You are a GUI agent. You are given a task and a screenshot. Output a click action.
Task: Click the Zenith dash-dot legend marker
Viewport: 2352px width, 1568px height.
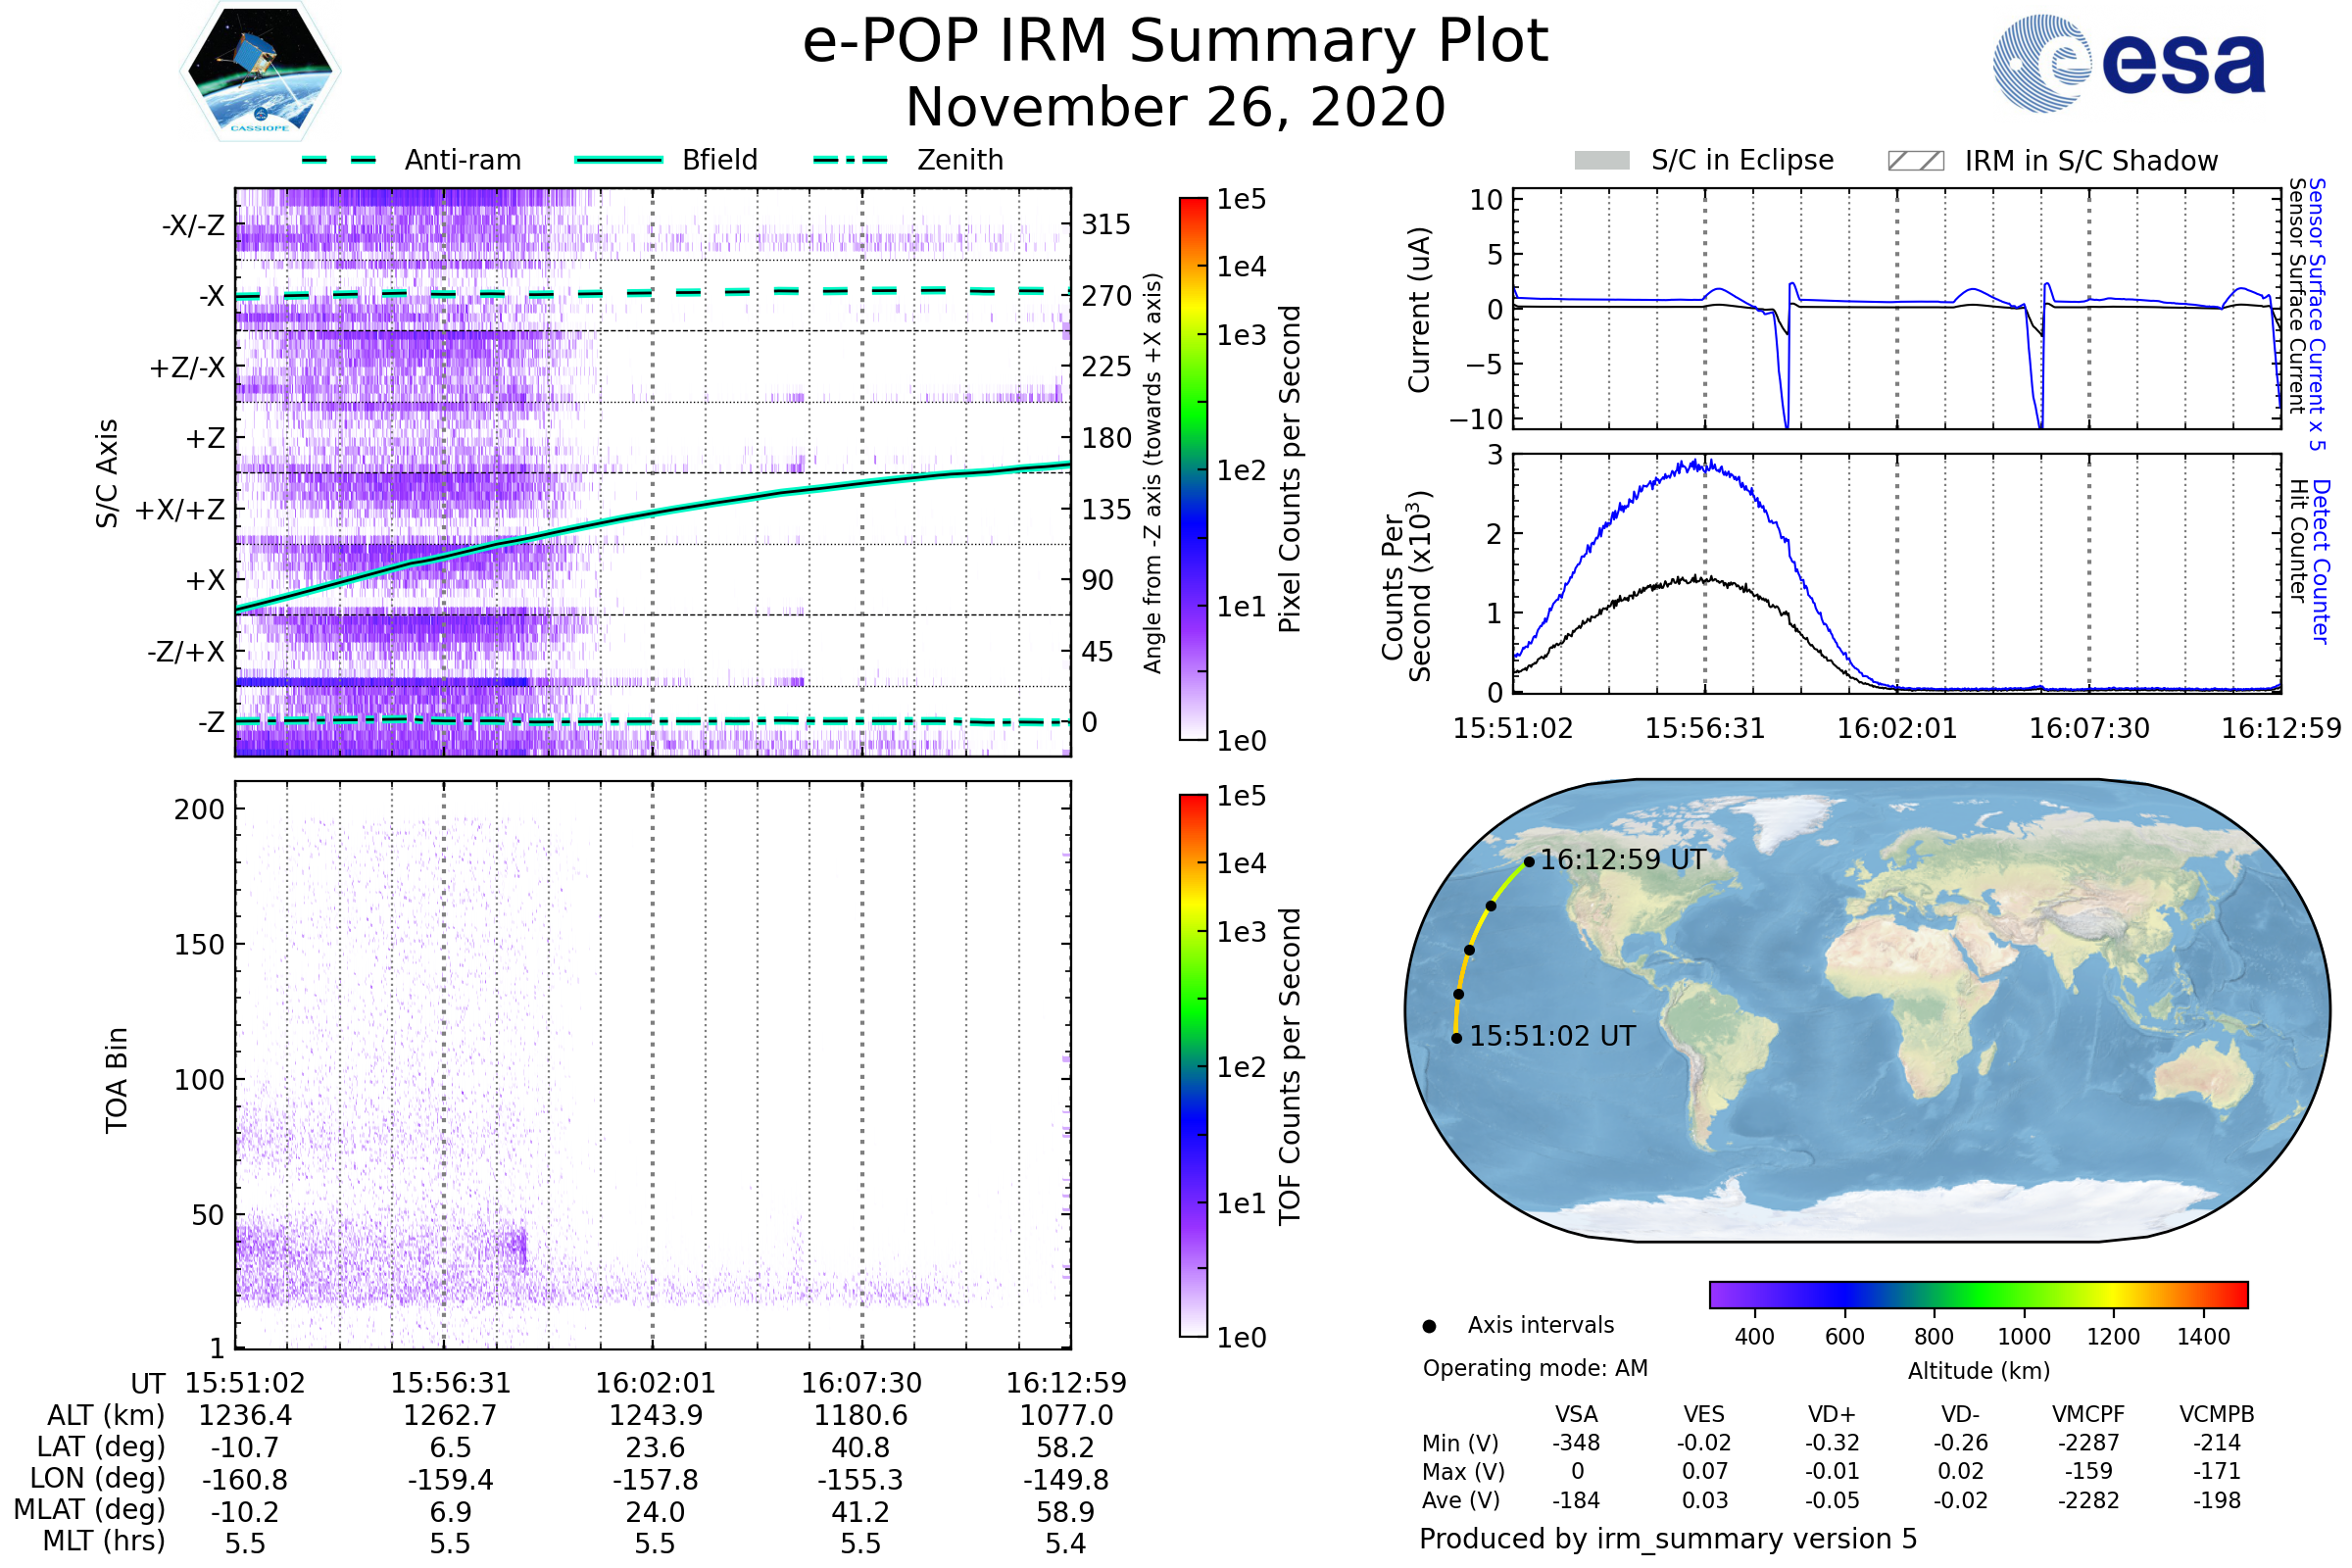pyautogui.click(x=850, y=160)
